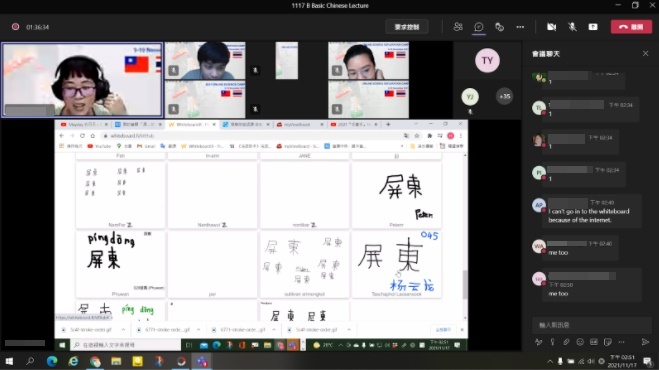Image resolution: width=659 pixels, height=370 pixels.
Task: Expand options for fourth downloaded stroke-order gif
Action: (349, 330)
